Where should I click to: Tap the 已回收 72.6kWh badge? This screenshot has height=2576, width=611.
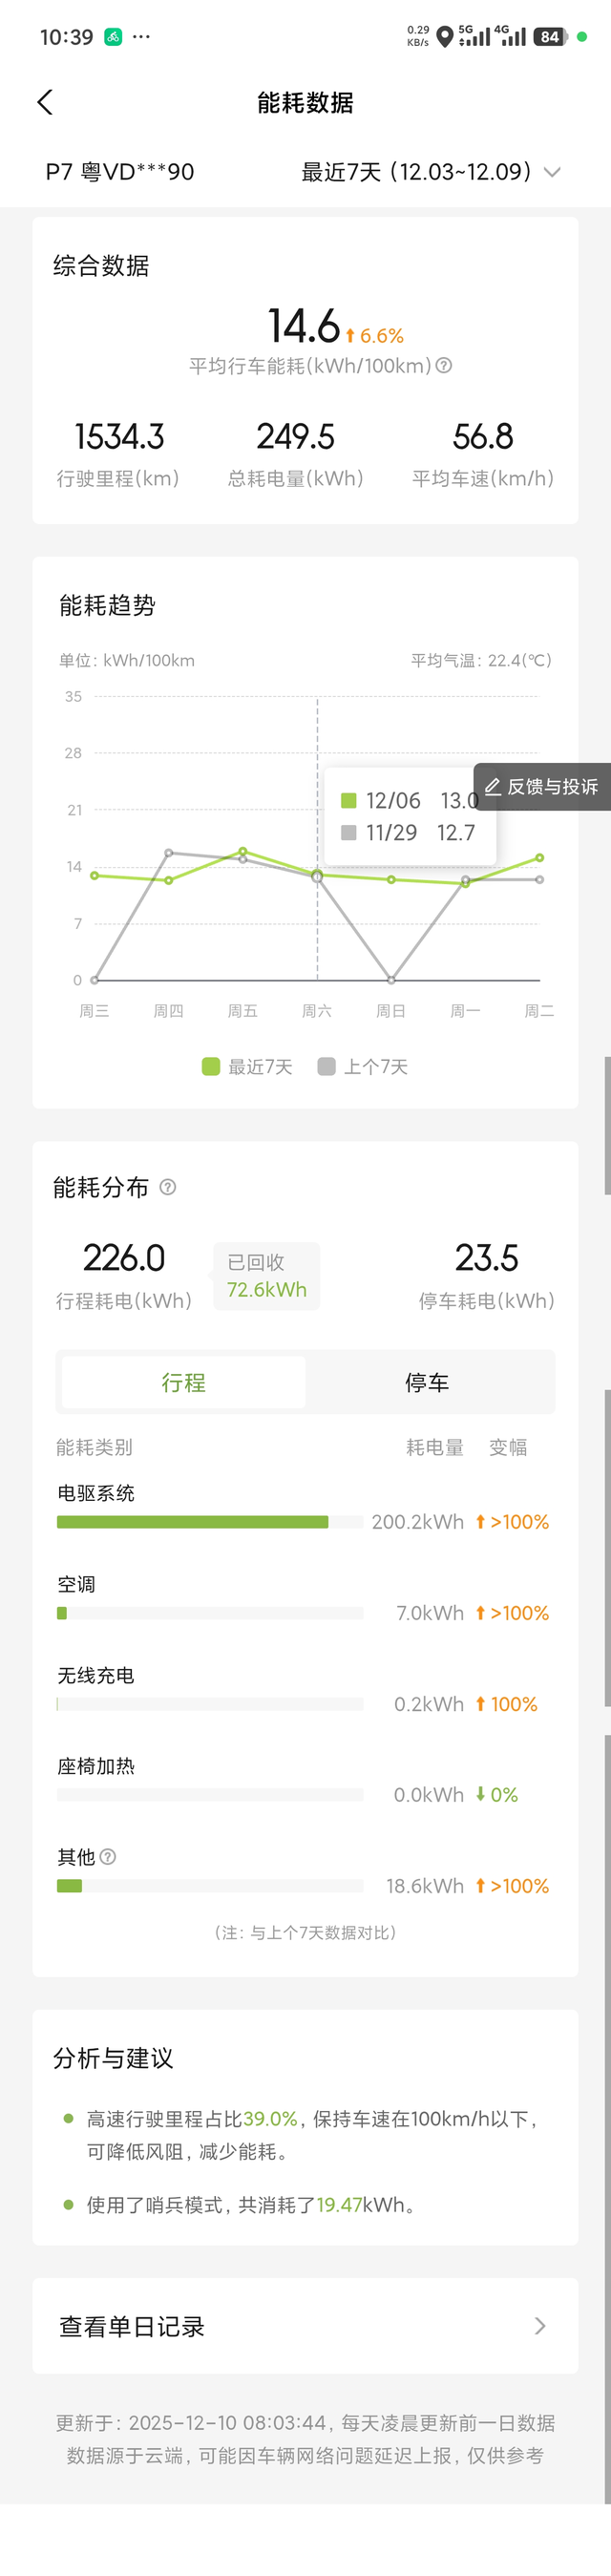(266, 1276)
